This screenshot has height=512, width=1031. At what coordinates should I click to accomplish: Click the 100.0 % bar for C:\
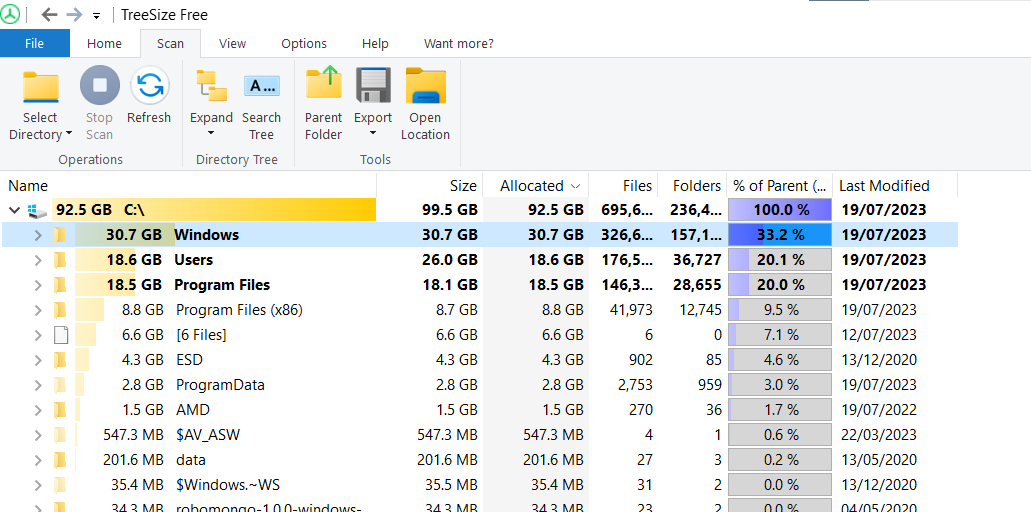click(780, 210)
